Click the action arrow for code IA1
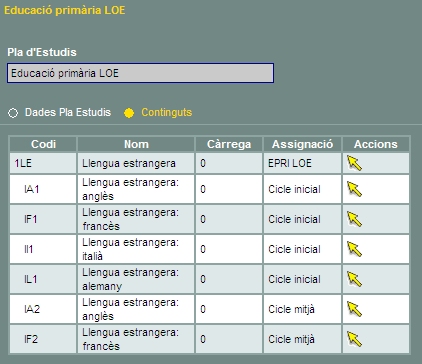This screenshot has width=422, height=364. [354, 189]
